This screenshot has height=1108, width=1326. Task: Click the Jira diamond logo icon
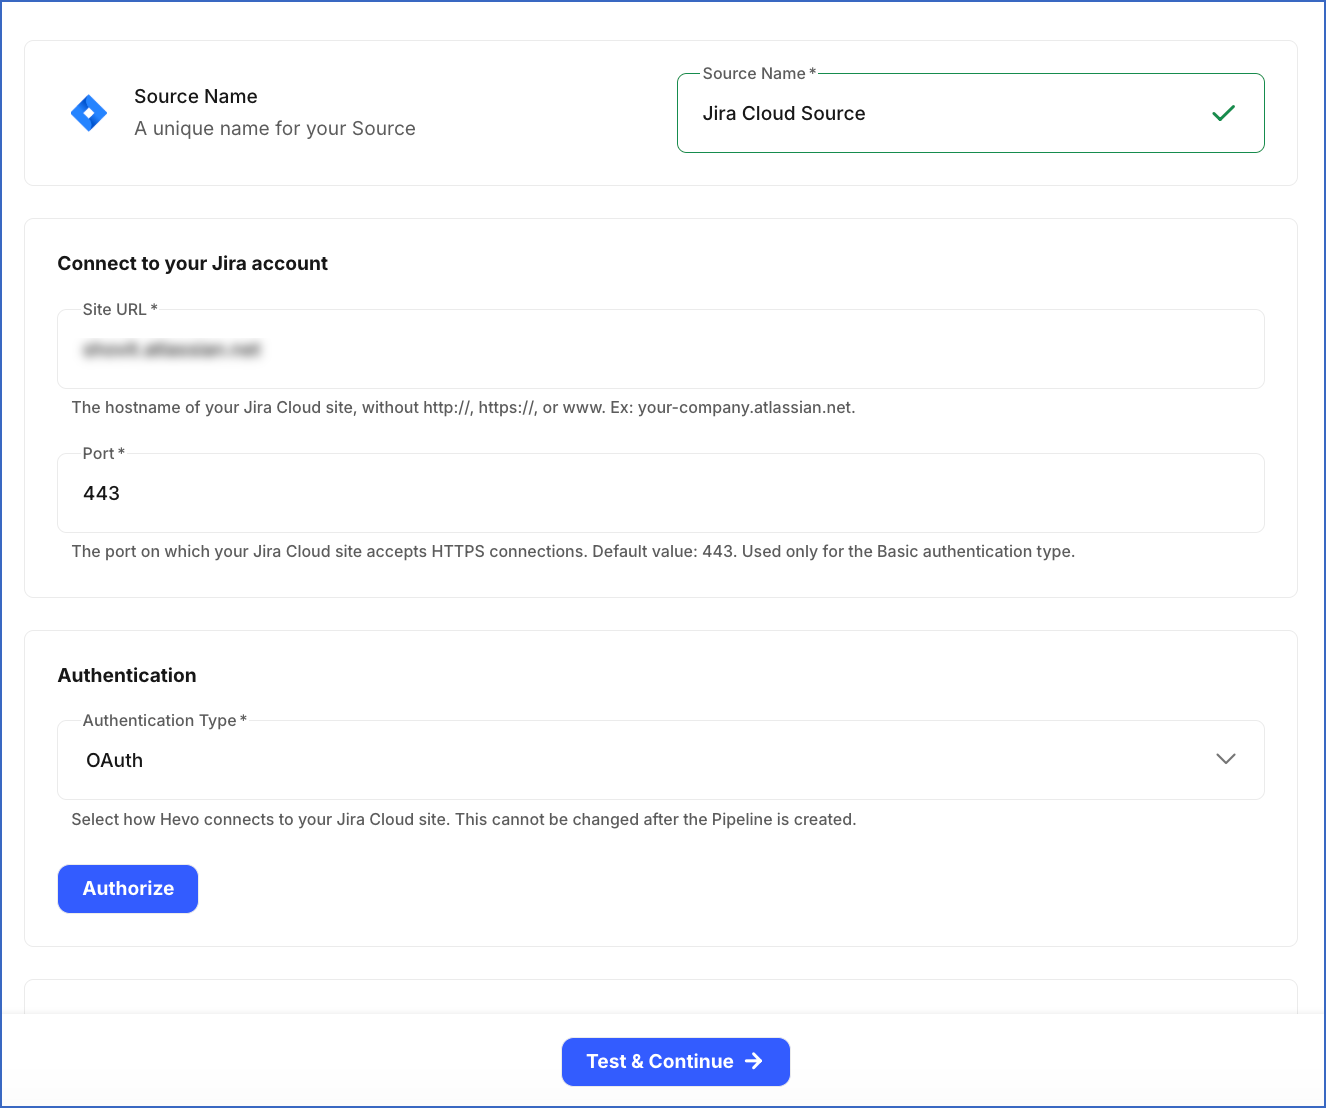point(89,113)
